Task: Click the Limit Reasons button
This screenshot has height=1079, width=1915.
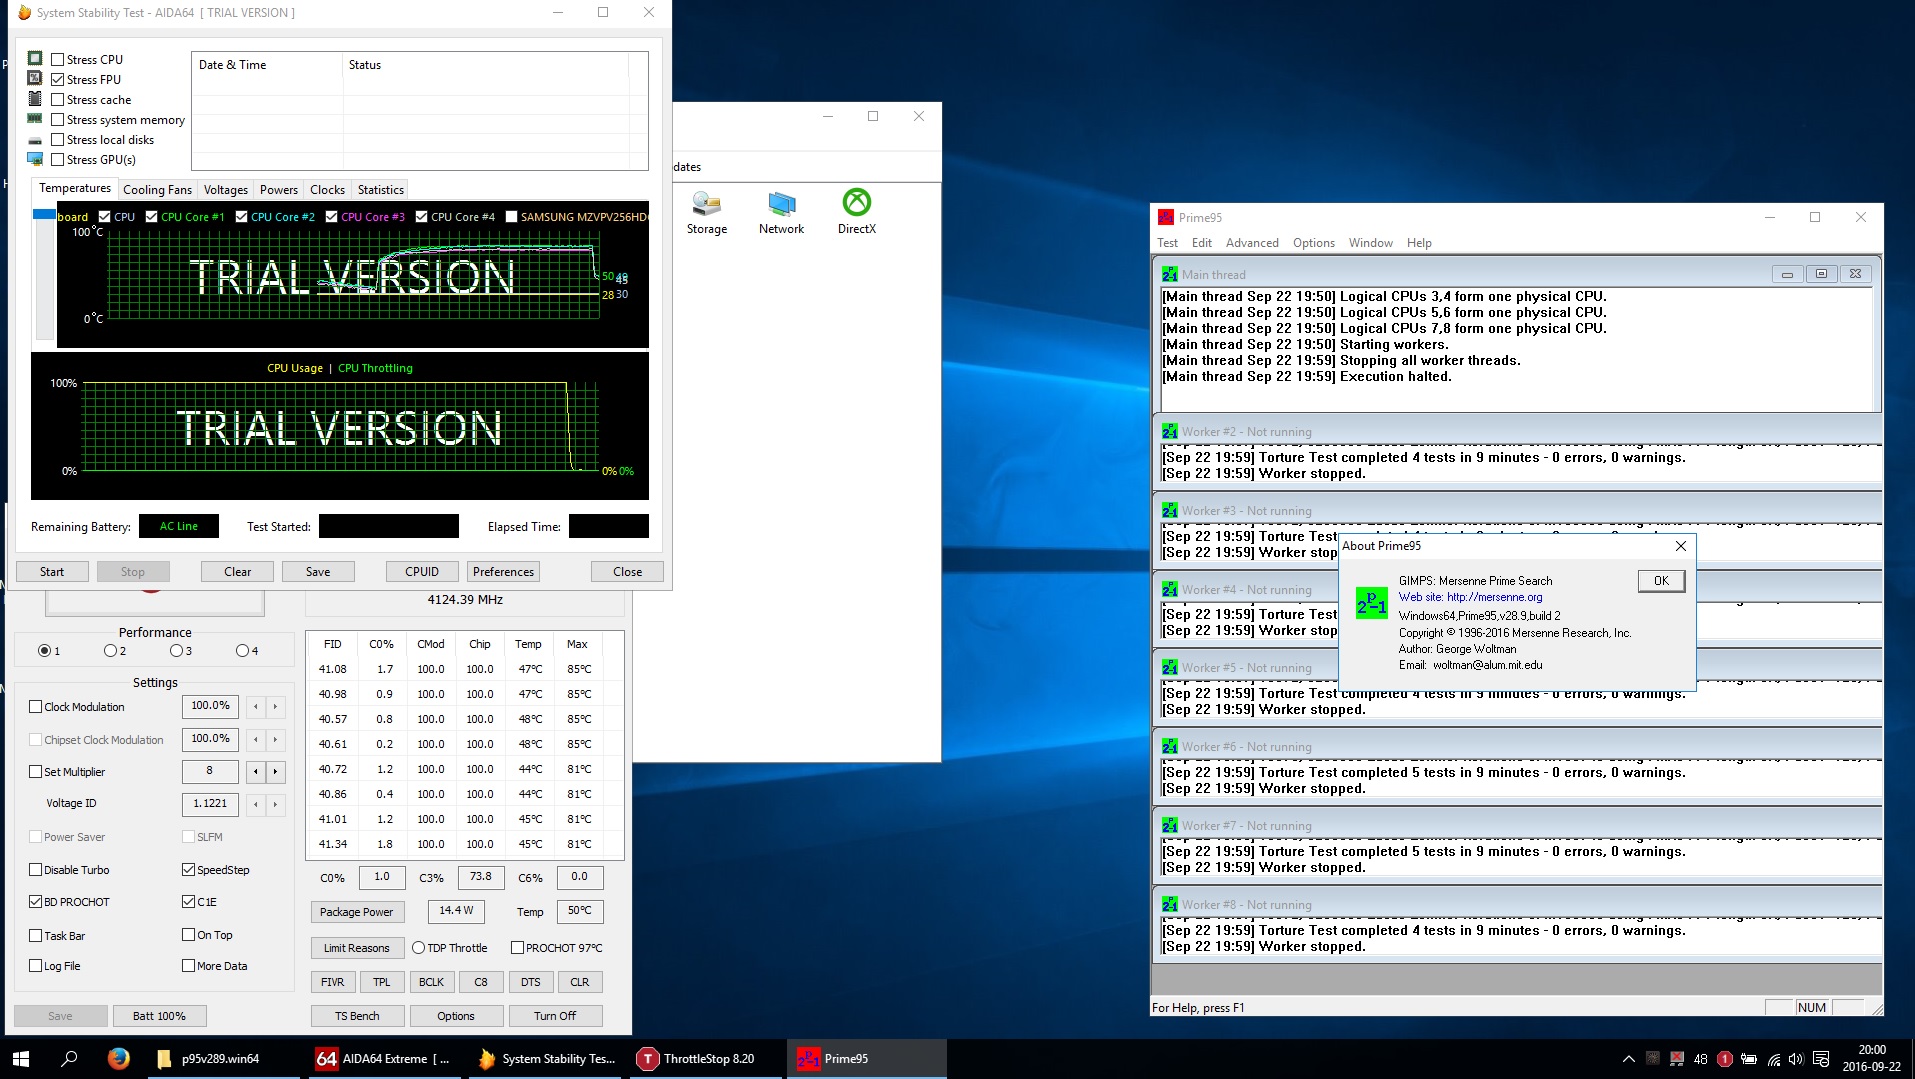Action: coord(357,948)
